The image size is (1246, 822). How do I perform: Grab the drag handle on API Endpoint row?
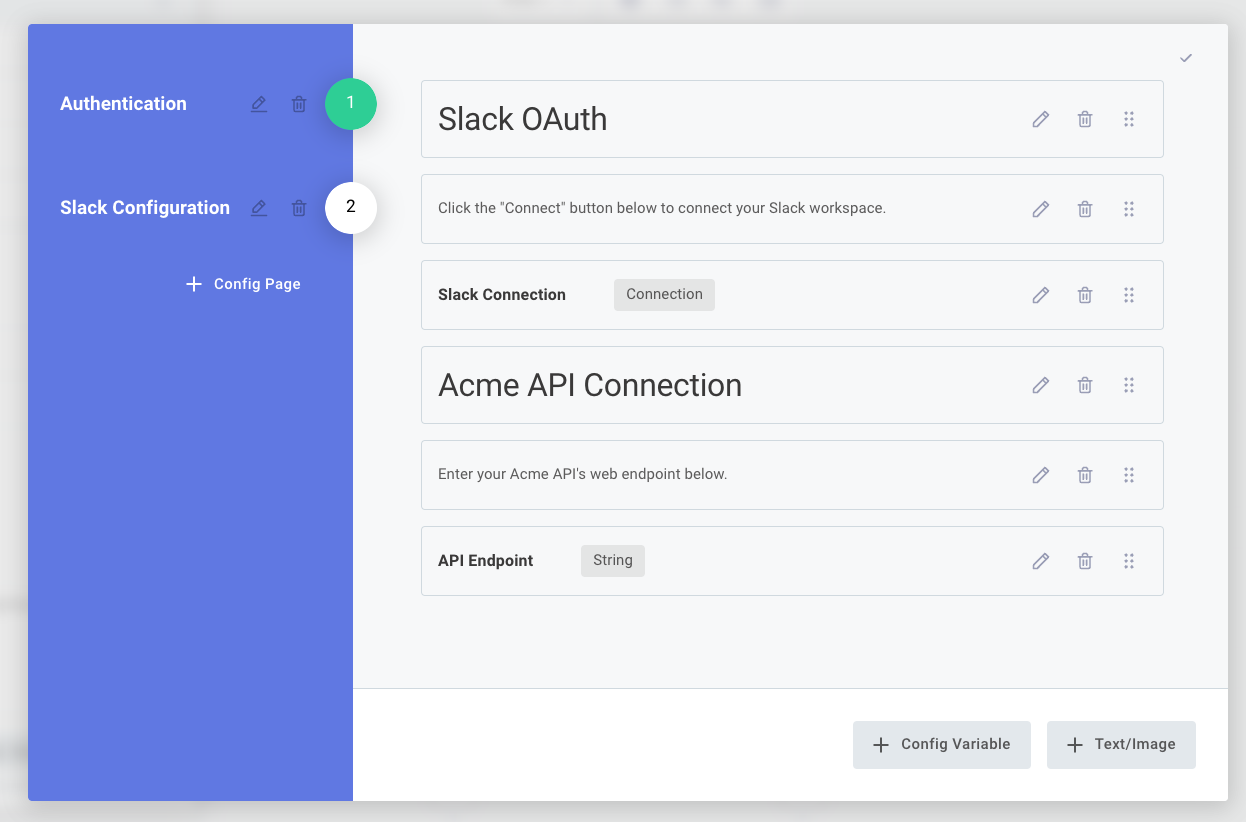click(1128, 560)
